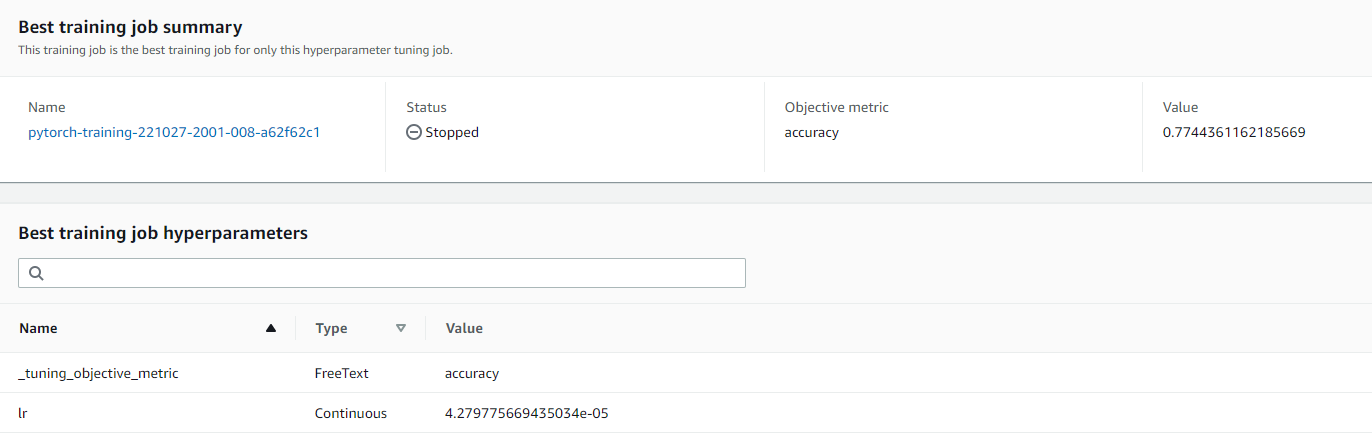Click the Value column header
The height and width of the screenshot is (433, 1372).
point(464,328)
